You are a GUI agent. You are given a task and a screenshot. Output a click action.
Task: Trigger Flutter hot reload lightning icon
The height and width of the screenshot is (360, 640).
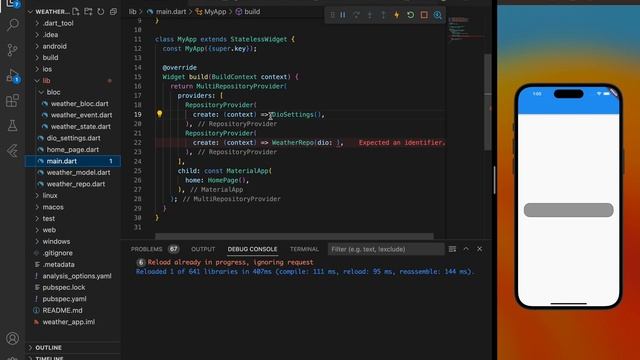click(x=397, y=15)
